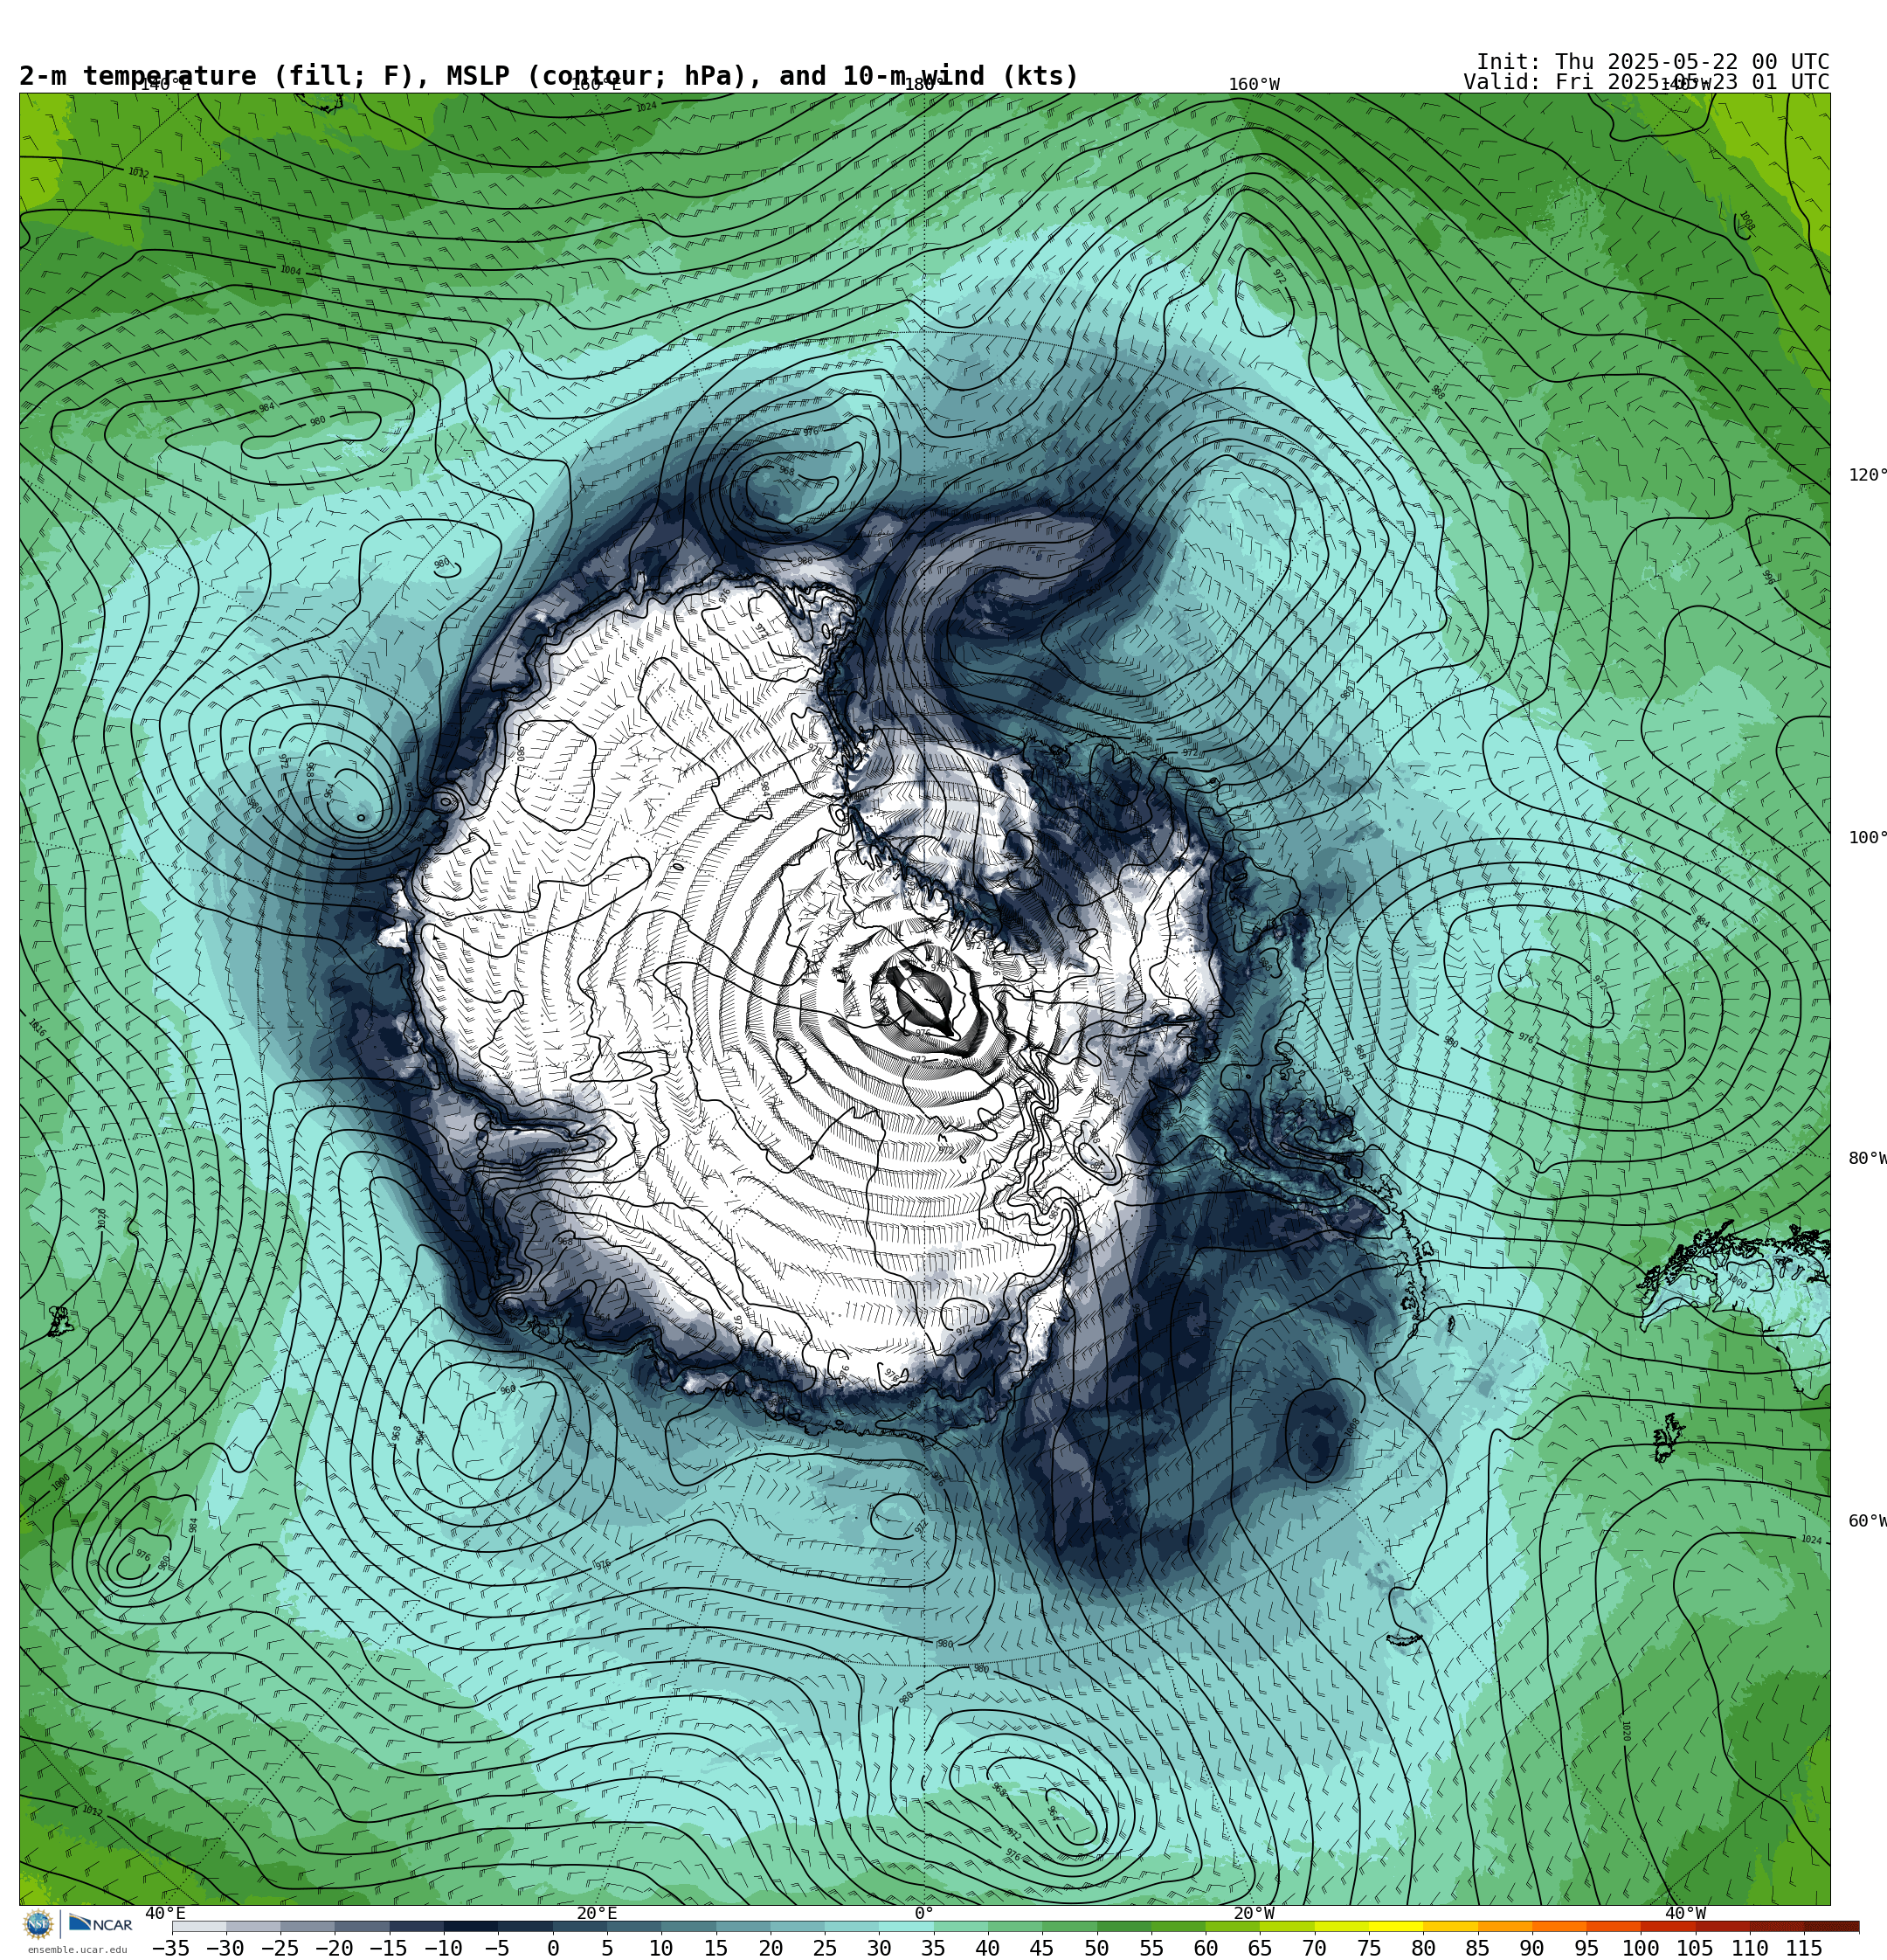The image size is (1887, 1960).
Task: Click the color swatch between 30 and 35
Action: [x=906, y=1927]
